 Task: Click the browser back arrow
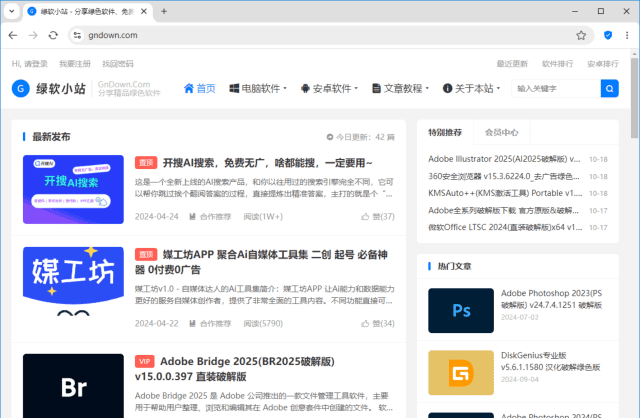(13, 36)
